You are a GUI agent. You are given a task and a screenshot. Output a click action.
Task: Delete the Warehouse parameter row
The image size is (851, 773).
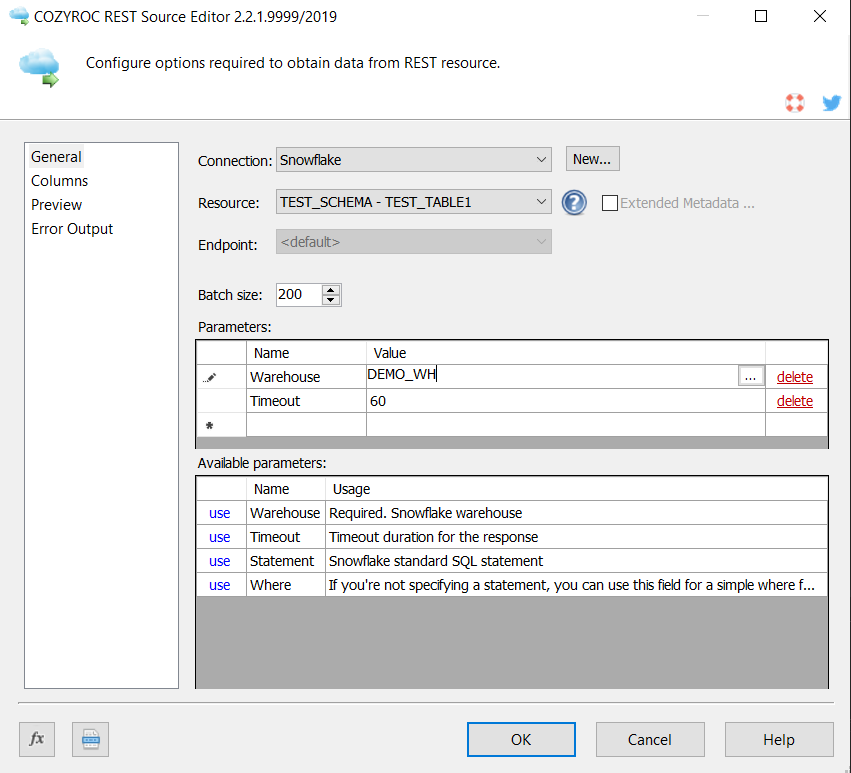[795, 377]
